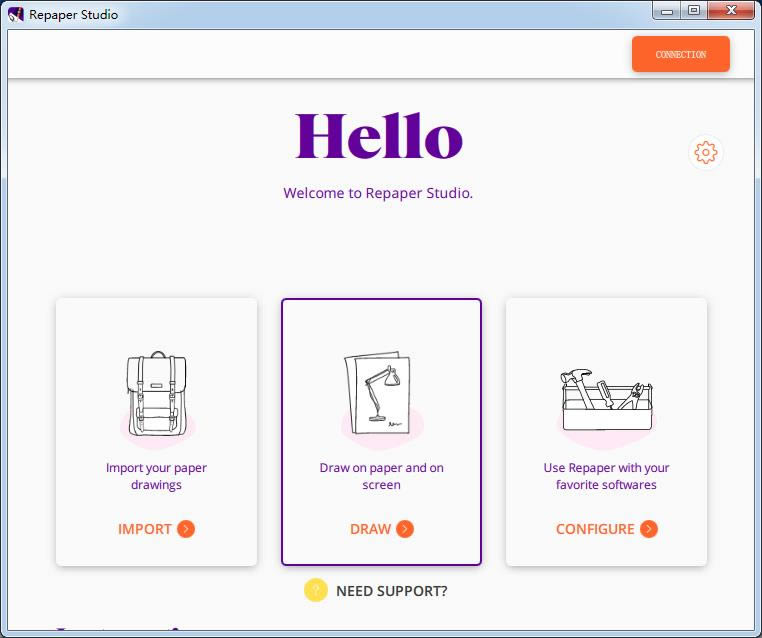Image resolution: width=762 pixels, height=638 pixels.
Task: Click the CONFIGURE link text
Action: 595,529
